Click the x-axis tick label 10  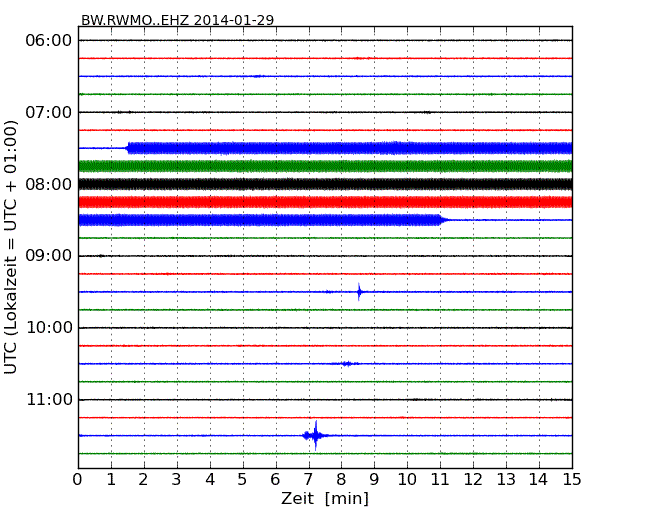point(407,479)
